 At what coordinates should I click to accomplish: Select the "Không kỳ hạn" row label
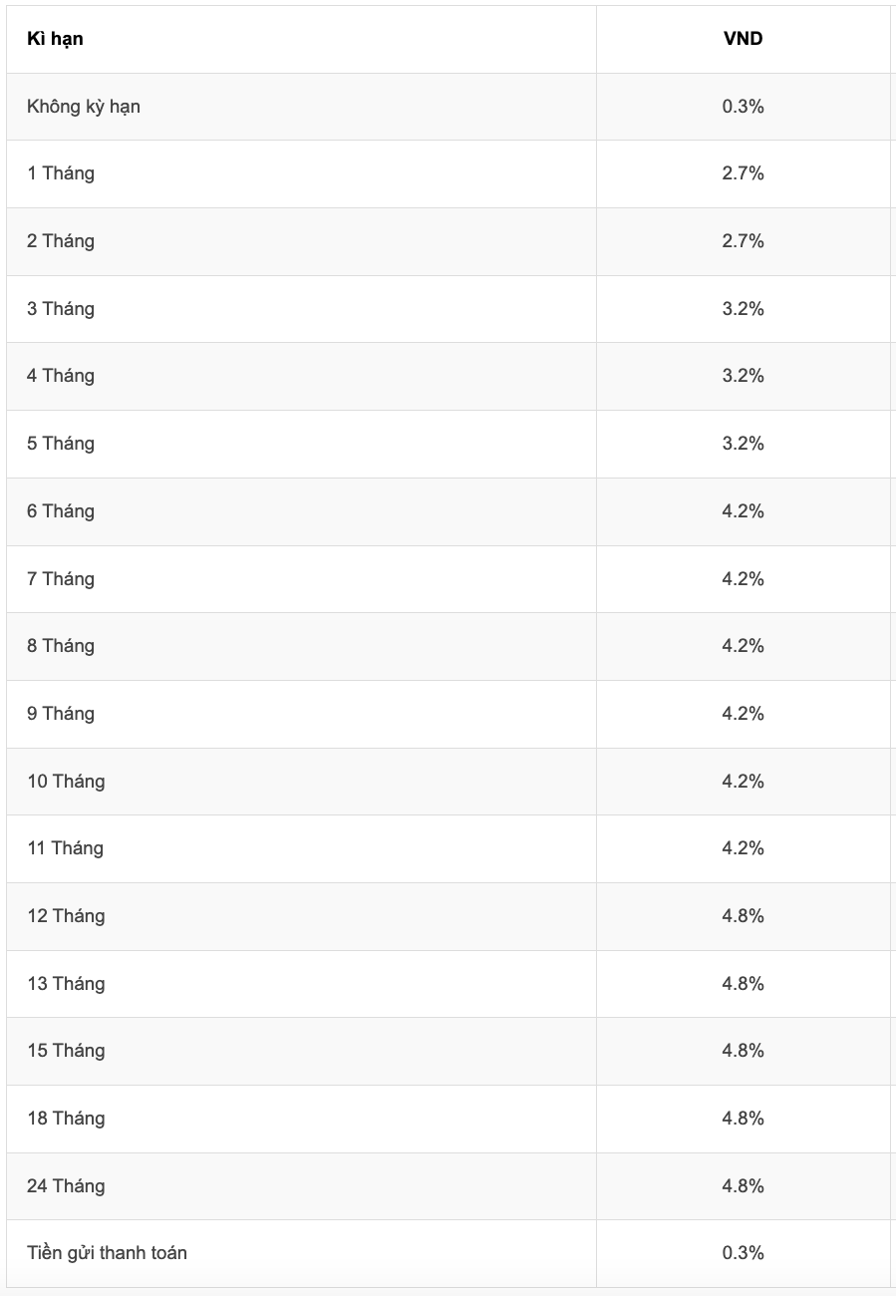[83, 106]
